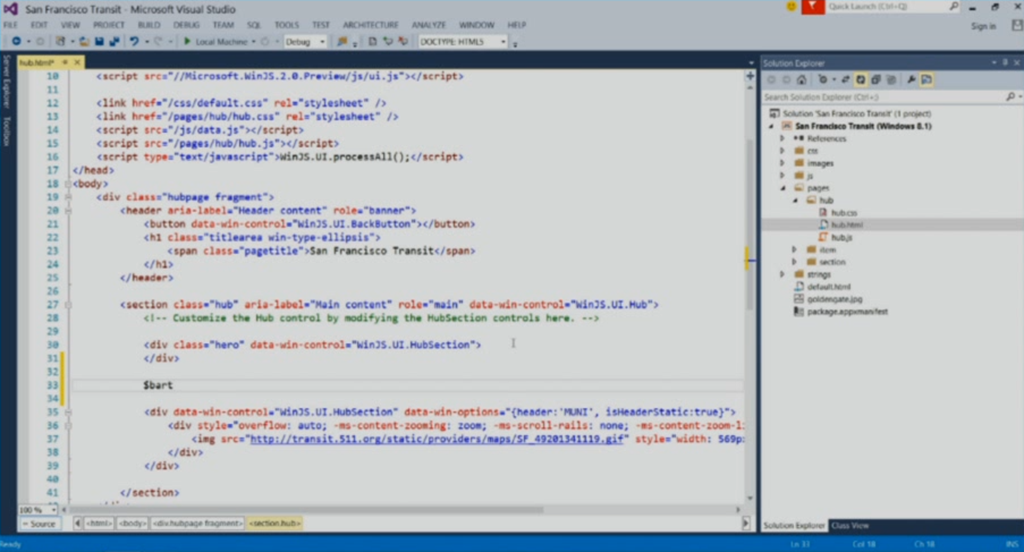Collapse the header element at line 20

click(68, 210)
